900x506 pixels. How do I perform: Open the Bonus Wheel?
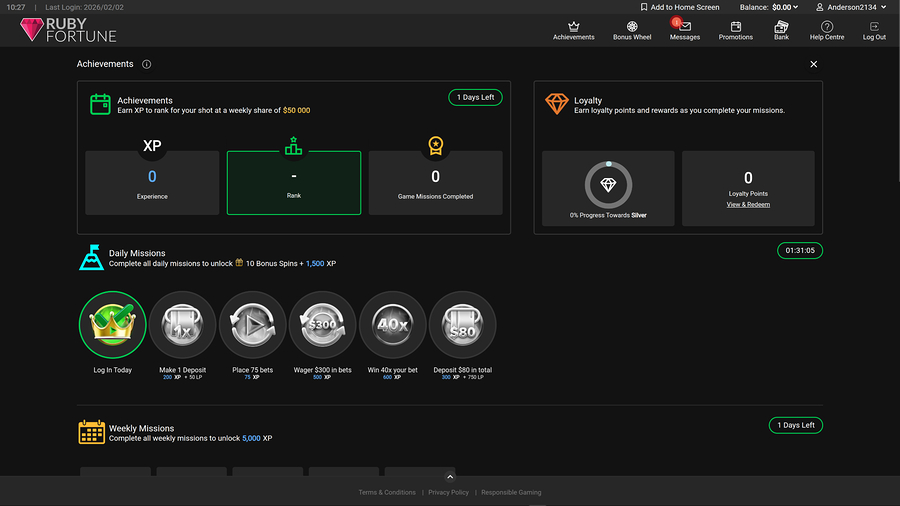click(632, 30)
